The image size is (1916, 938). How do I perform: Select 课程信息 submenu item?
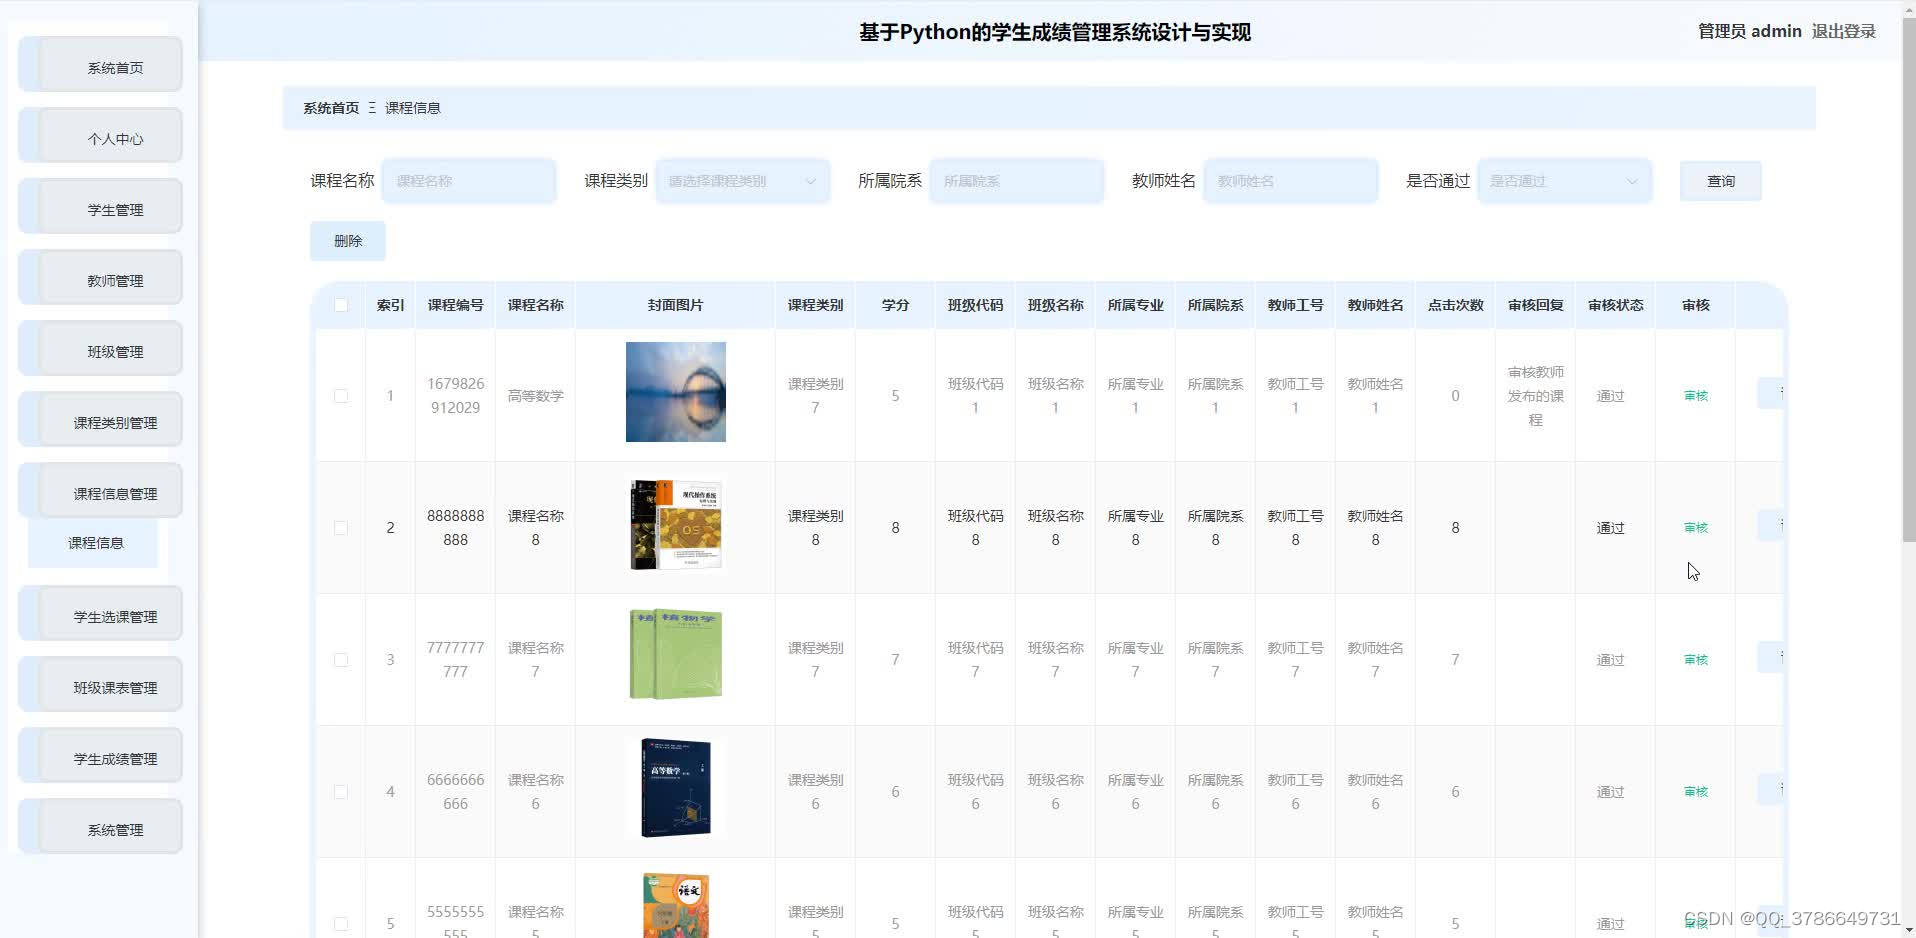point(93,543)
